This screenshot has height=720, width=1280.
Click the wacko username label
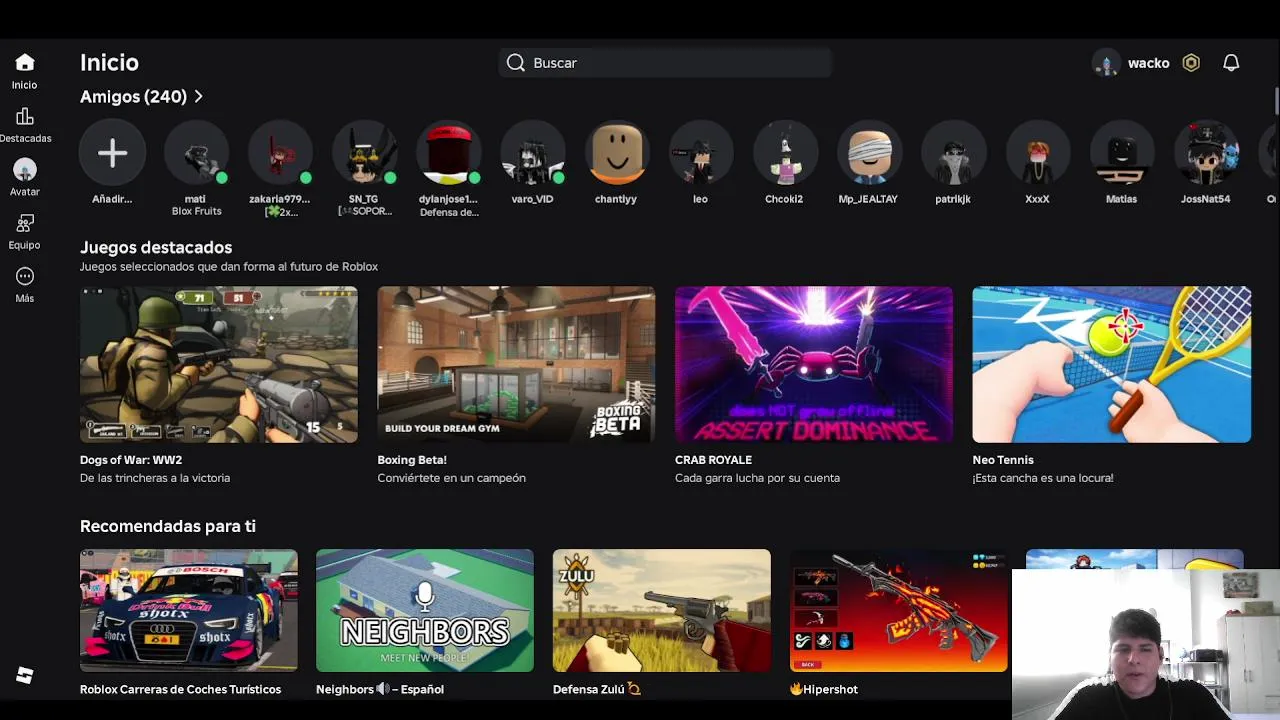click(1148, 63)
